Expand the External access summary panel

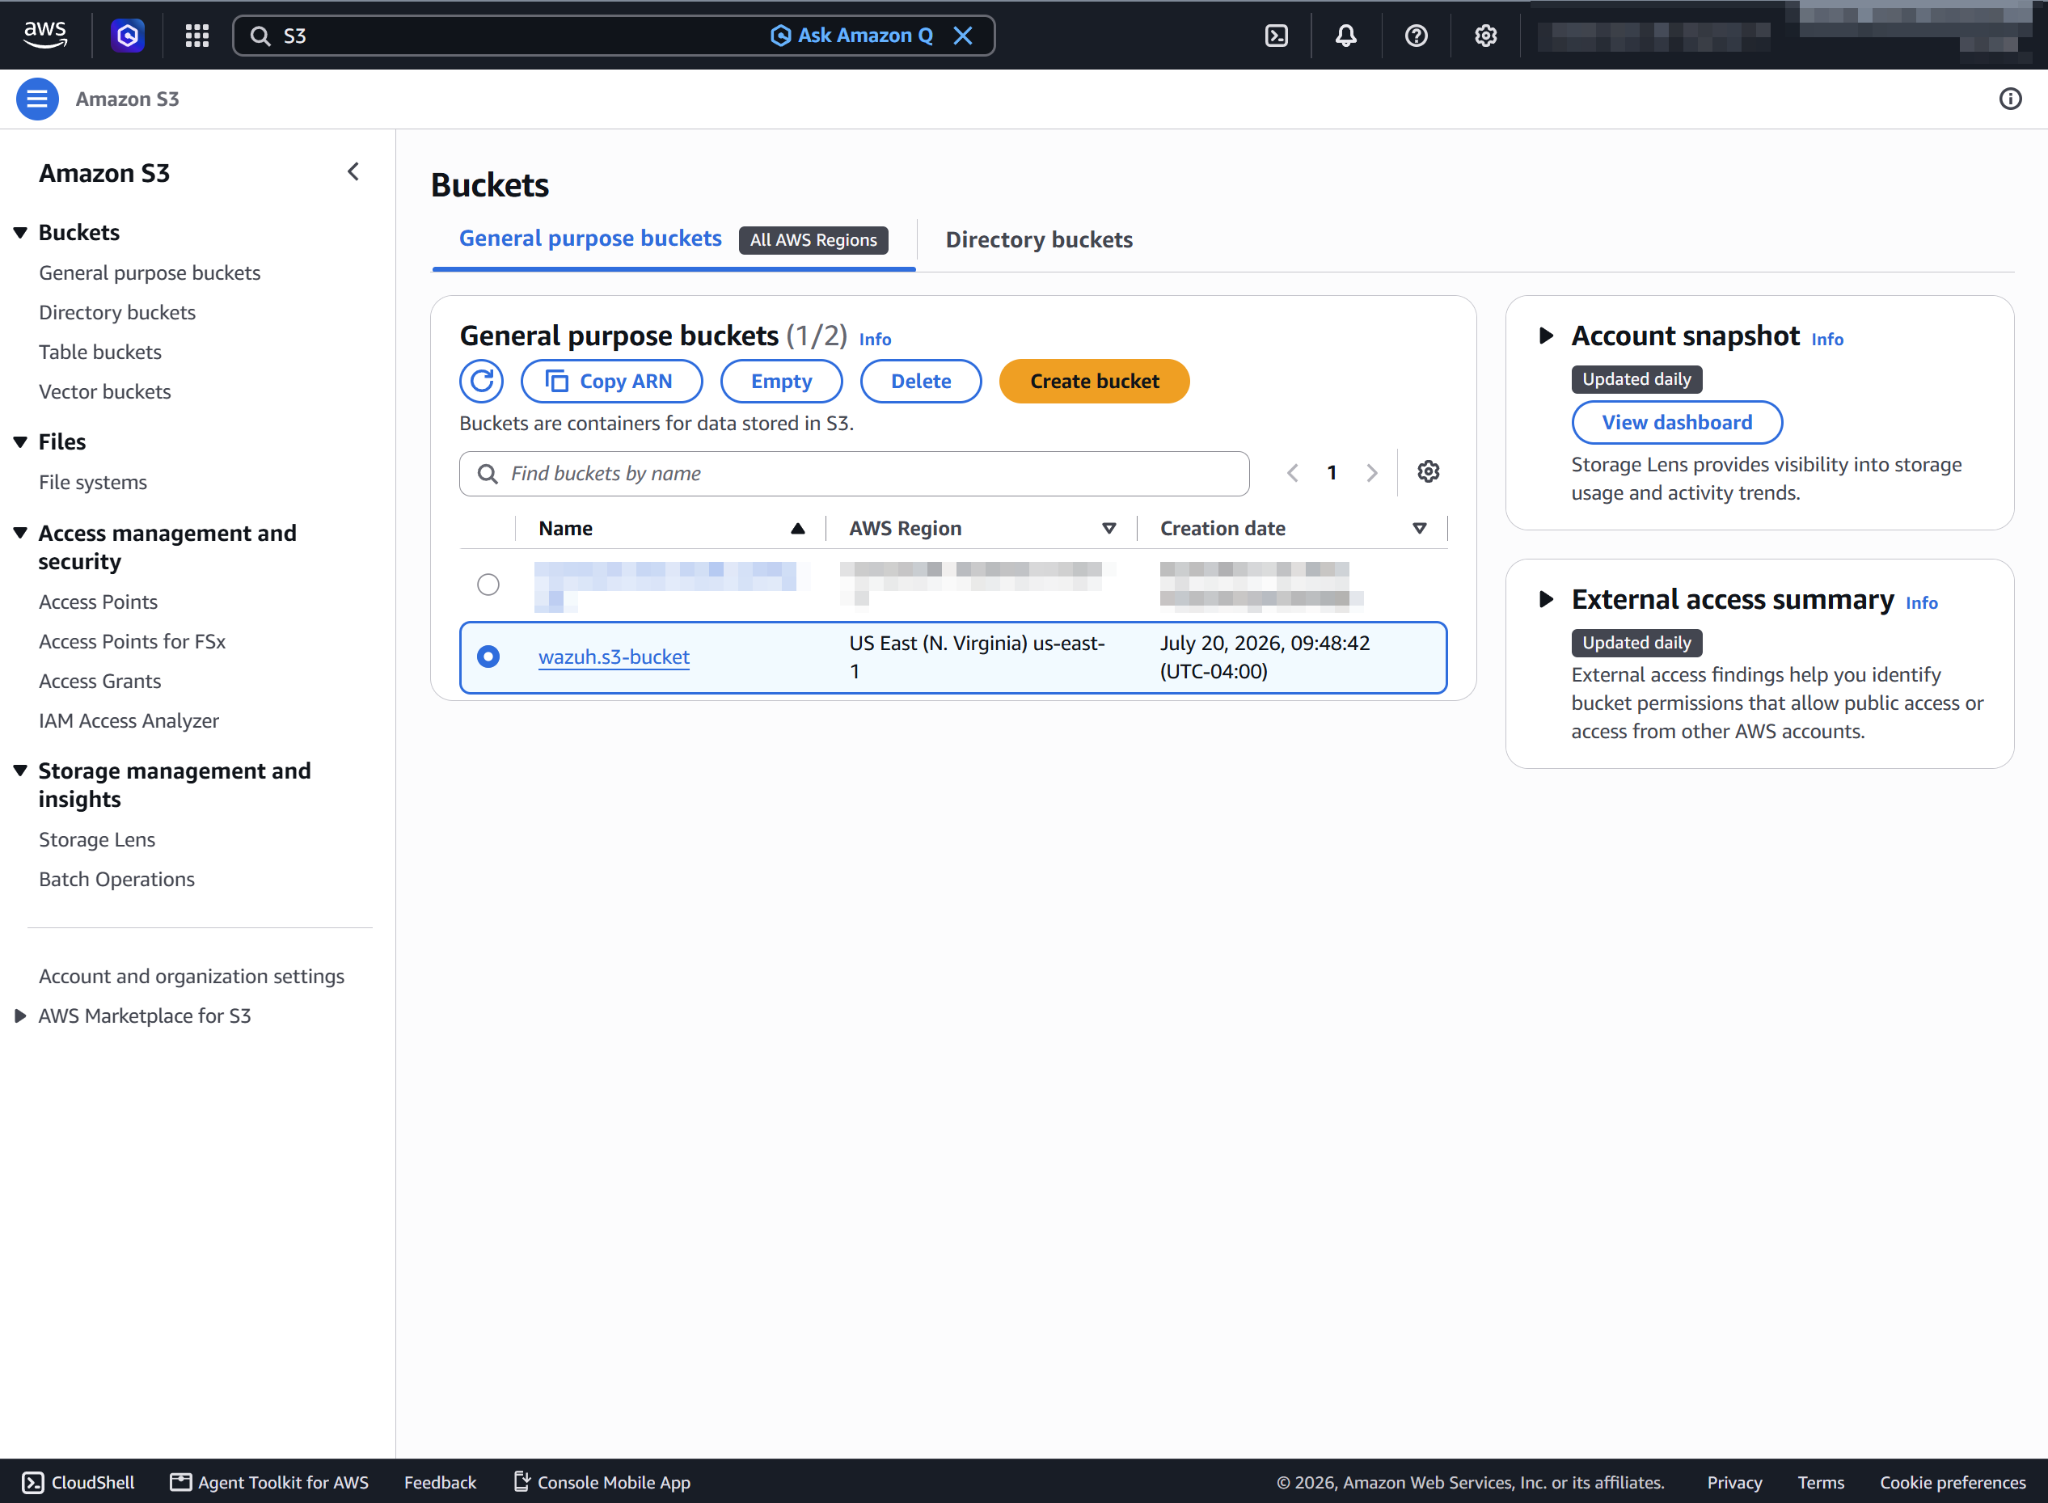click(x=1546, y=600)
